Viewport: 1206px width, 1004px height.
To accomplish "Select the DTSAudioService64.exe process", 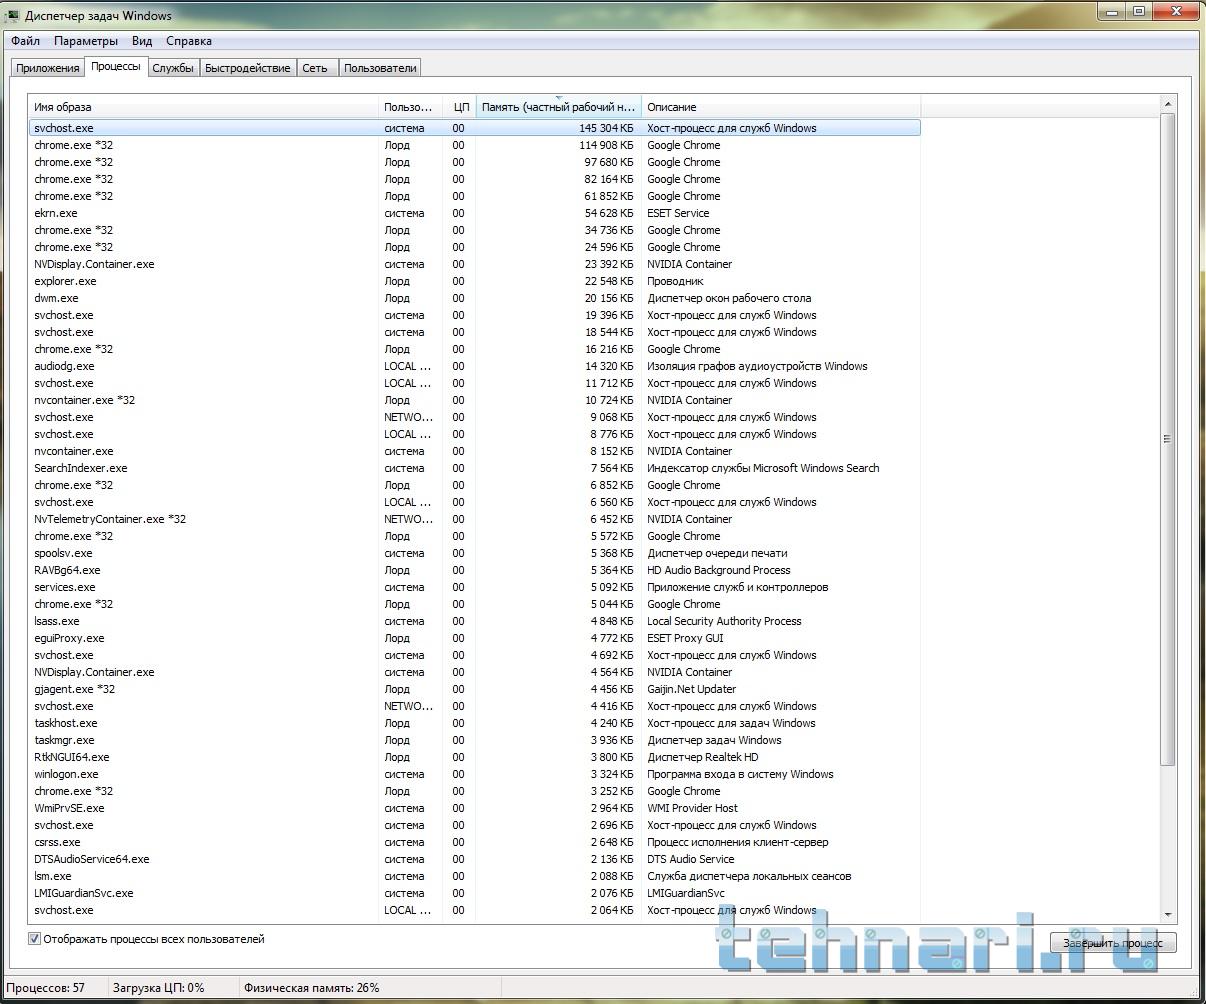I will coord(475,859).
